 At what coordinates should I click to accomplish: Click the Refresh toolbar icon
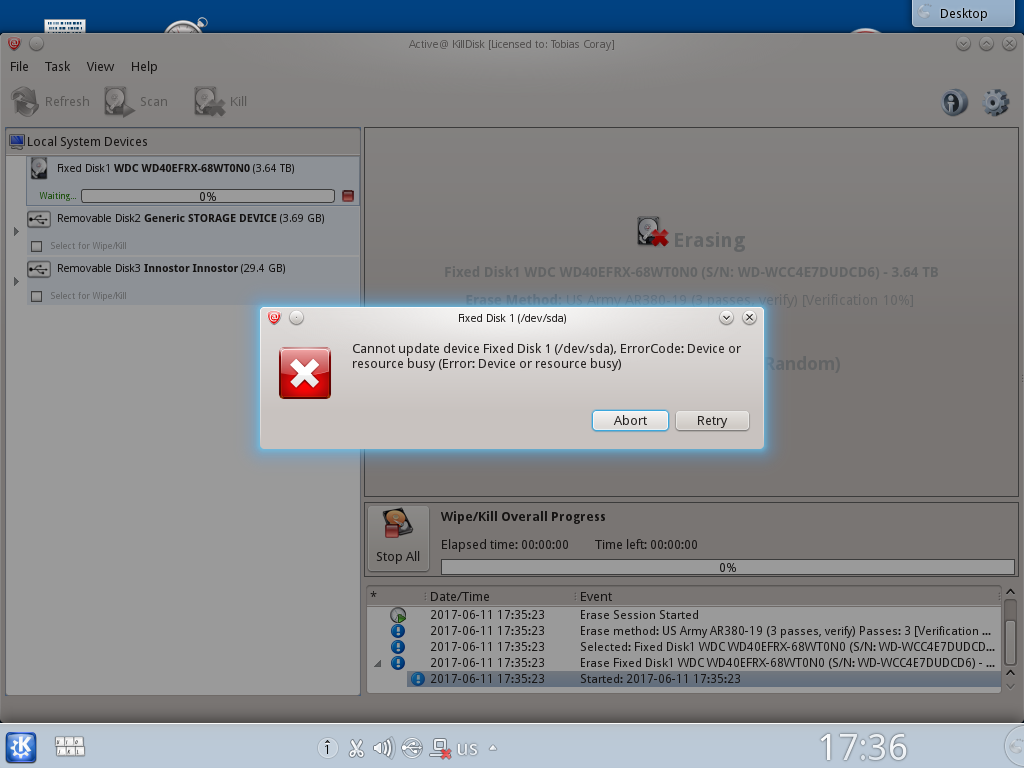(25, 102)
